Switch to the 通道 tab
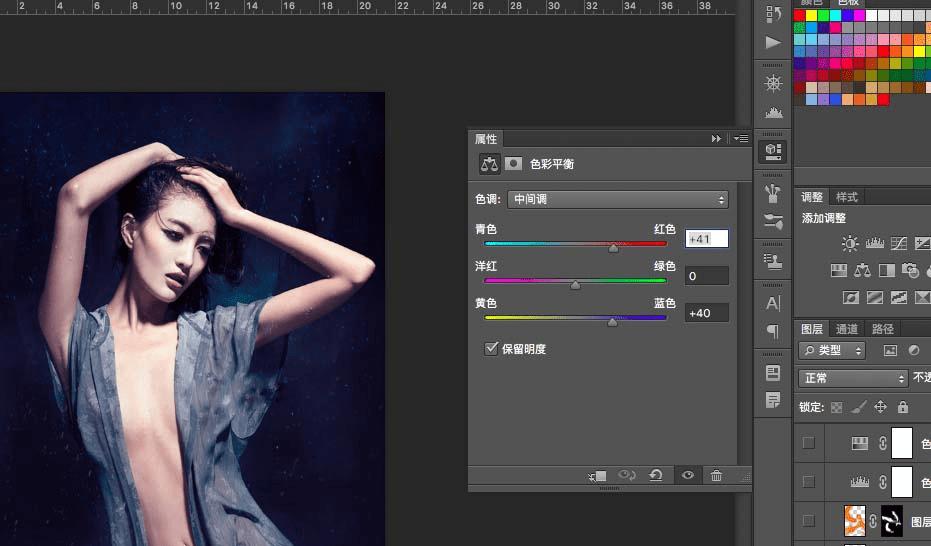 click(x=847, y=329)
